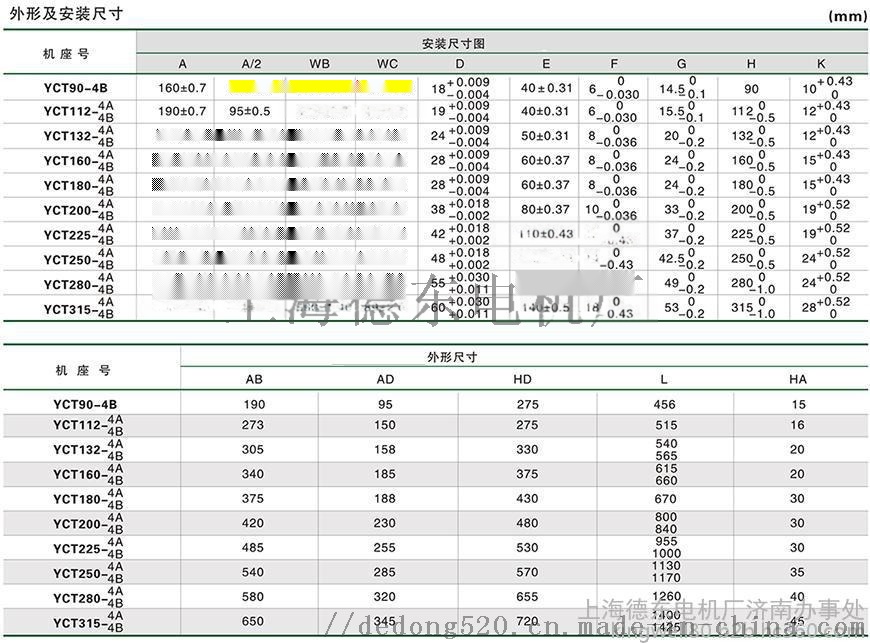Click L value 515

[x=666, y=425]
